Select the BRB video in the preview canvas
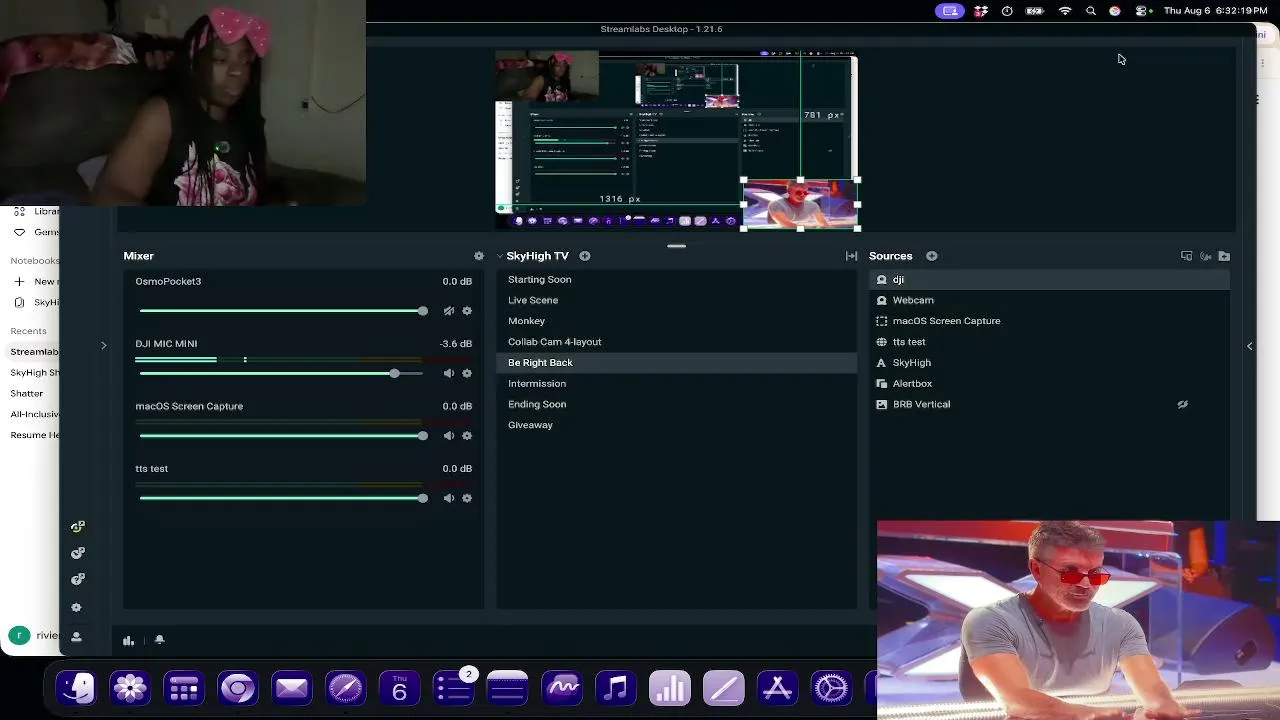Image resolution: width=1280 pixels, height=720 pixels. [800, 204]
